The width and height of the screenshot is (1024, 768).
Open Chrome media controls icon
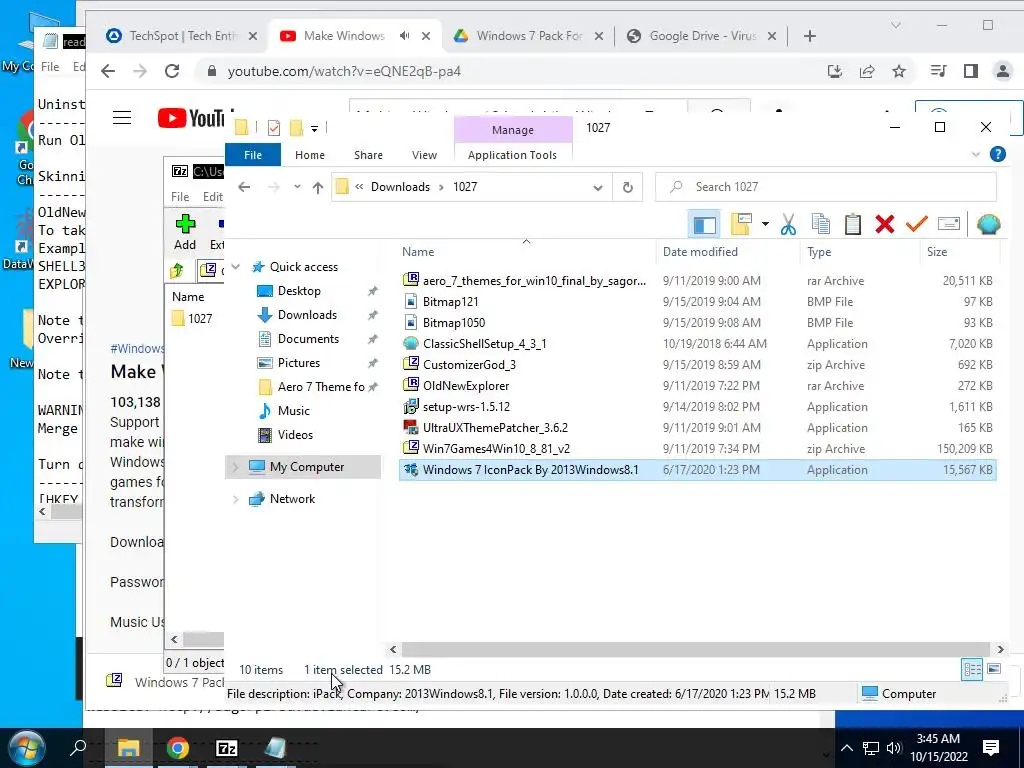938,71
